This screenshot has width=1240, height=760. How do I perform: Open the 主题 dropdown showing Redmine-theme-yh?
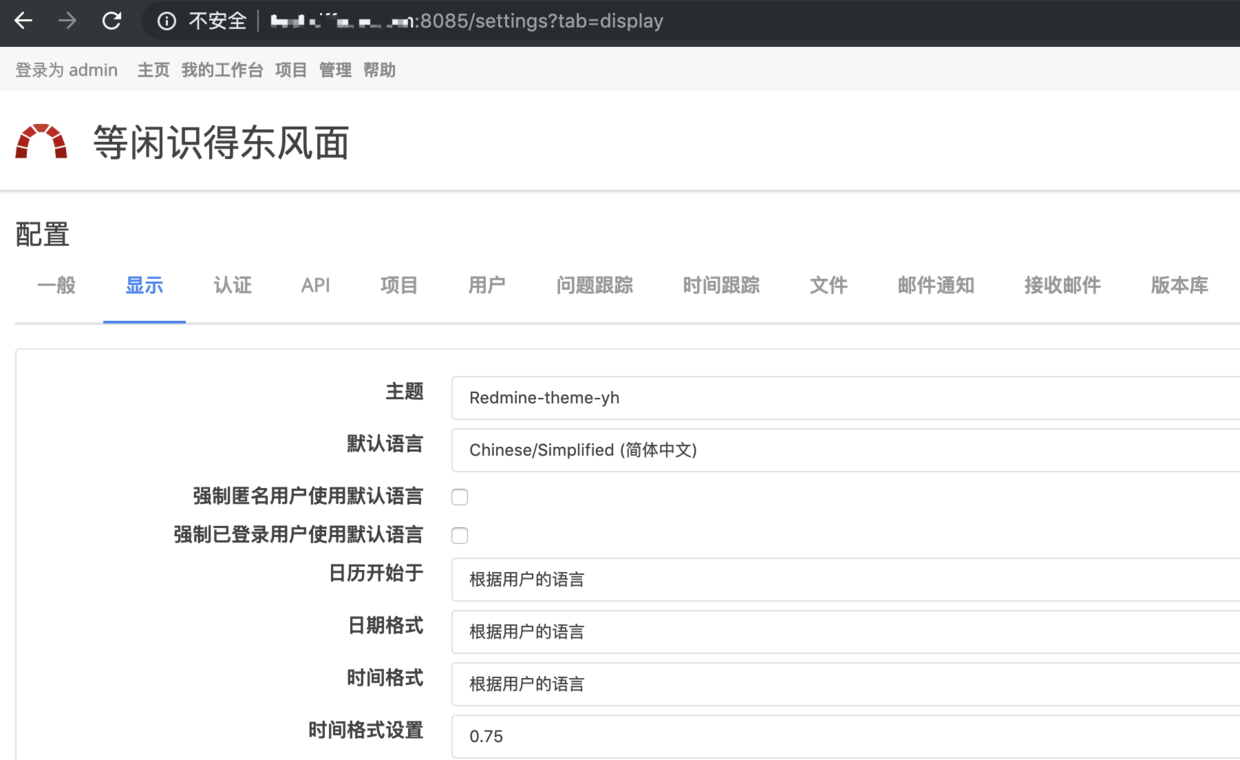click(845, 397)
